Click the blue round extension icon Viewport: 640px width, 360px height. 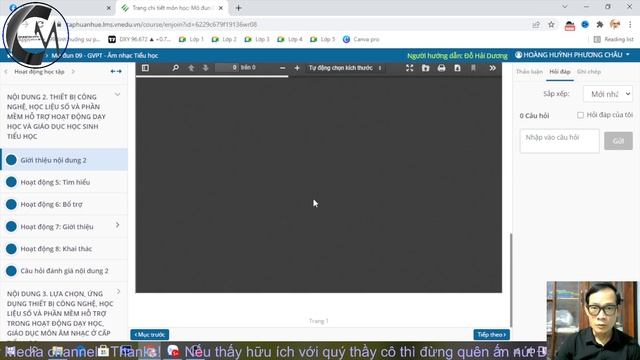click(585, 24)
